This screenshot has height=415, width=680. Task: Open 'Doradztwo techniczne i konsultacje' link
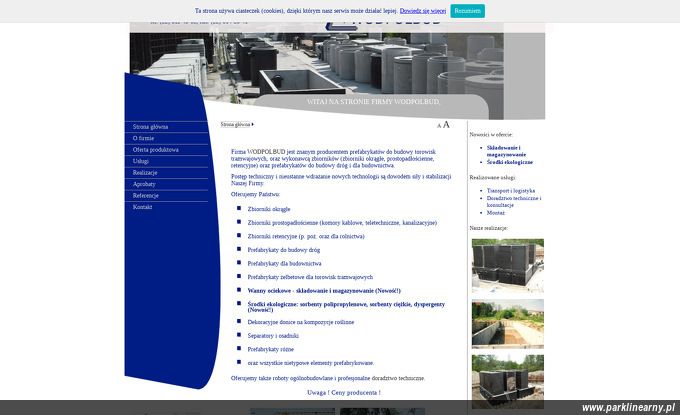pos(513,202)
